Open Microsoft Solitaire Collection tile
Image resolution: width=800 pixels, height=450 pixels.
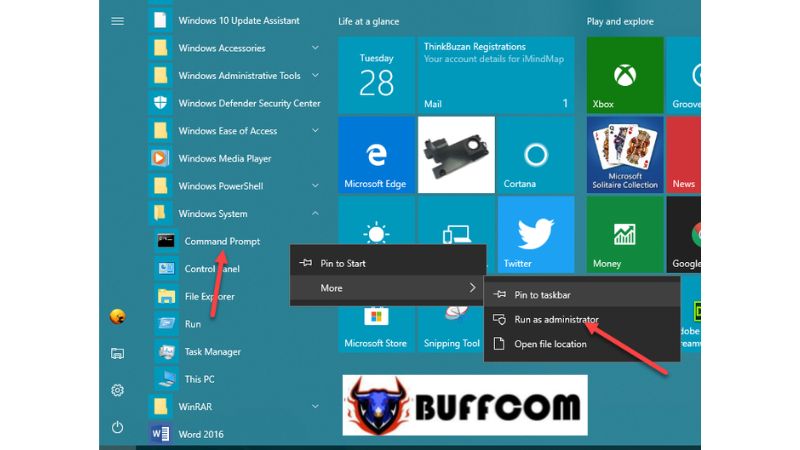click(x=625, y=155)
